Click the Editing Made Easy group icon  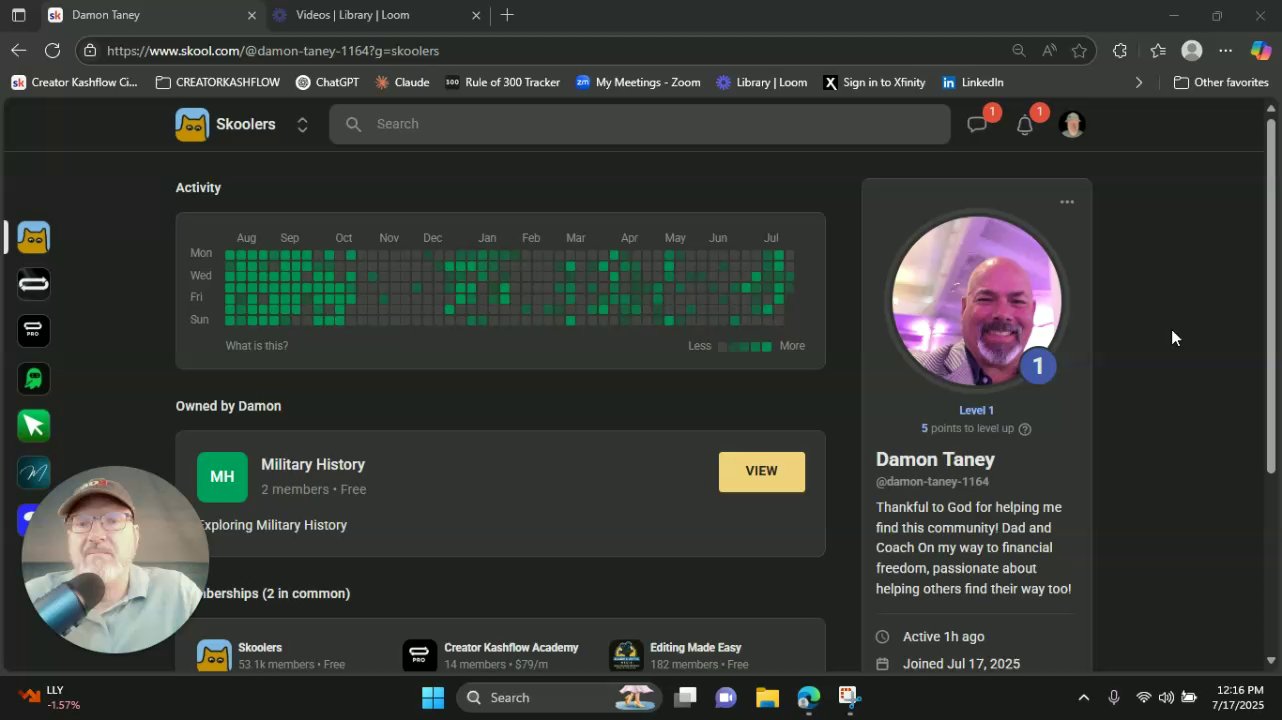tap(626, 656)
